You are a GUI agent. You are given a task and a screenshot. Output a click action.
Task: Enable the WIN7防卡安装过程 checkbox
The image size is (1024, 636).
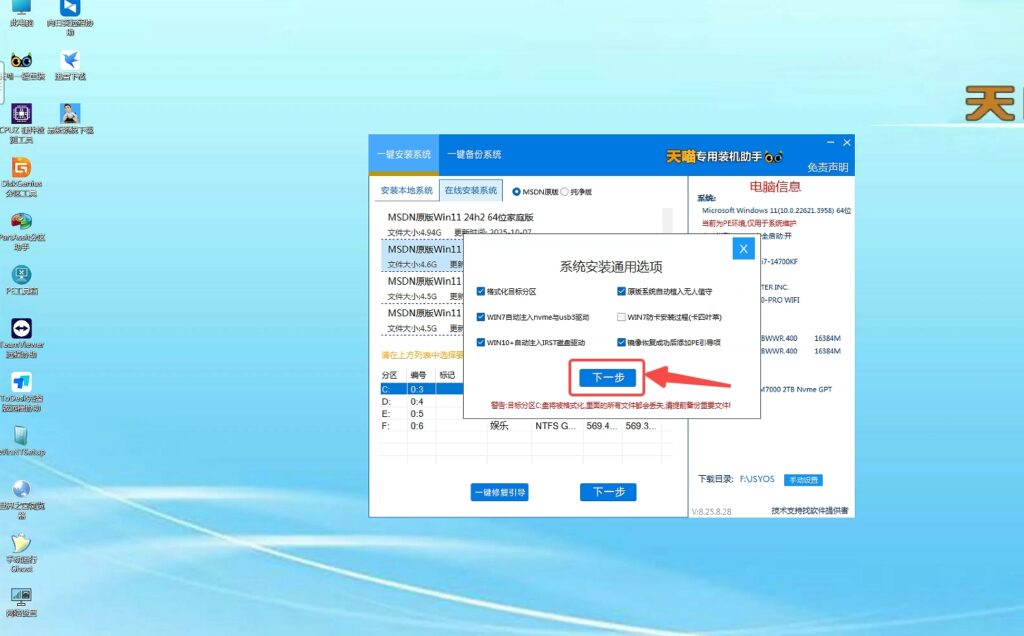621,317
